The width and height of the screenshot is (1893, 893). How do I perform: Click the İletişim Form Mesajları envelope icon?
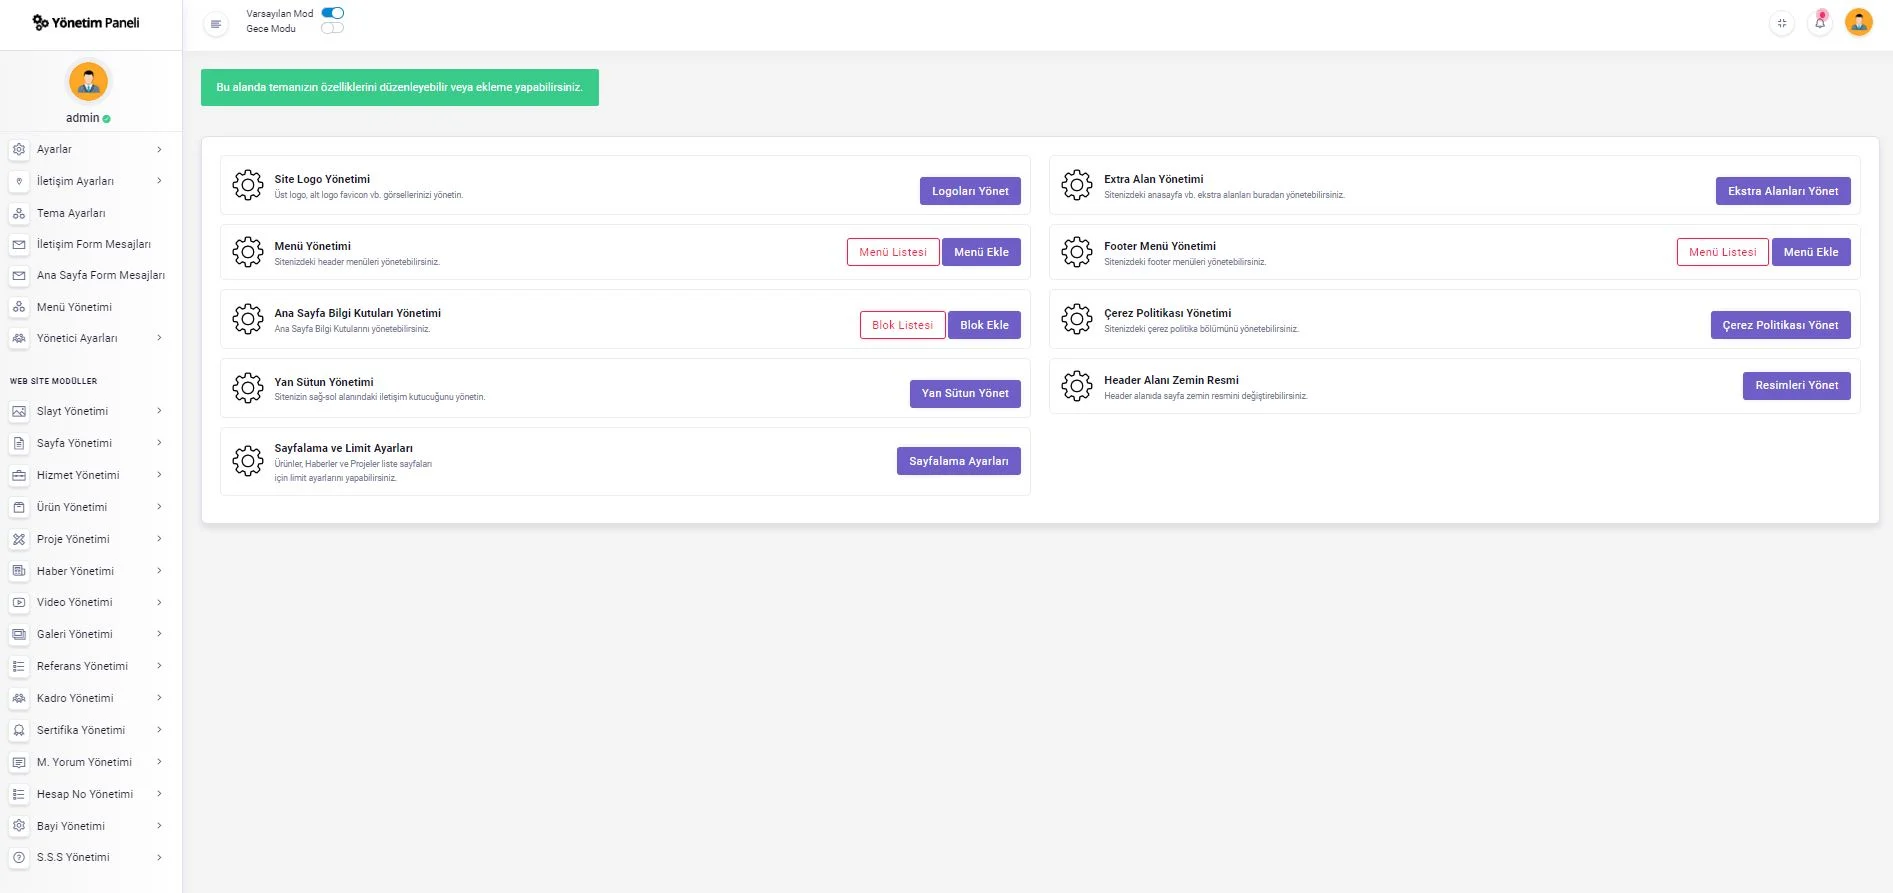pyautogui.click(x=19, y=244)
